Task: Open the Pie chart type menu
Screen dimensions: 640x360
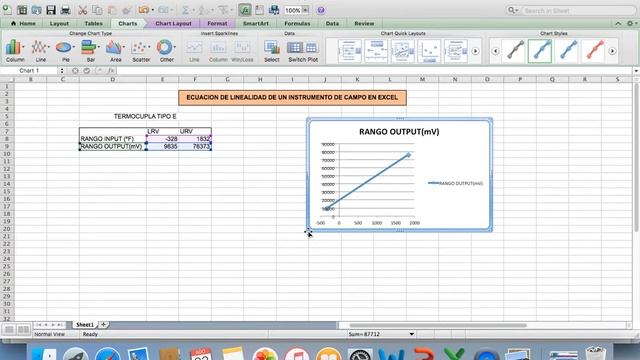Action: (65, 51)
